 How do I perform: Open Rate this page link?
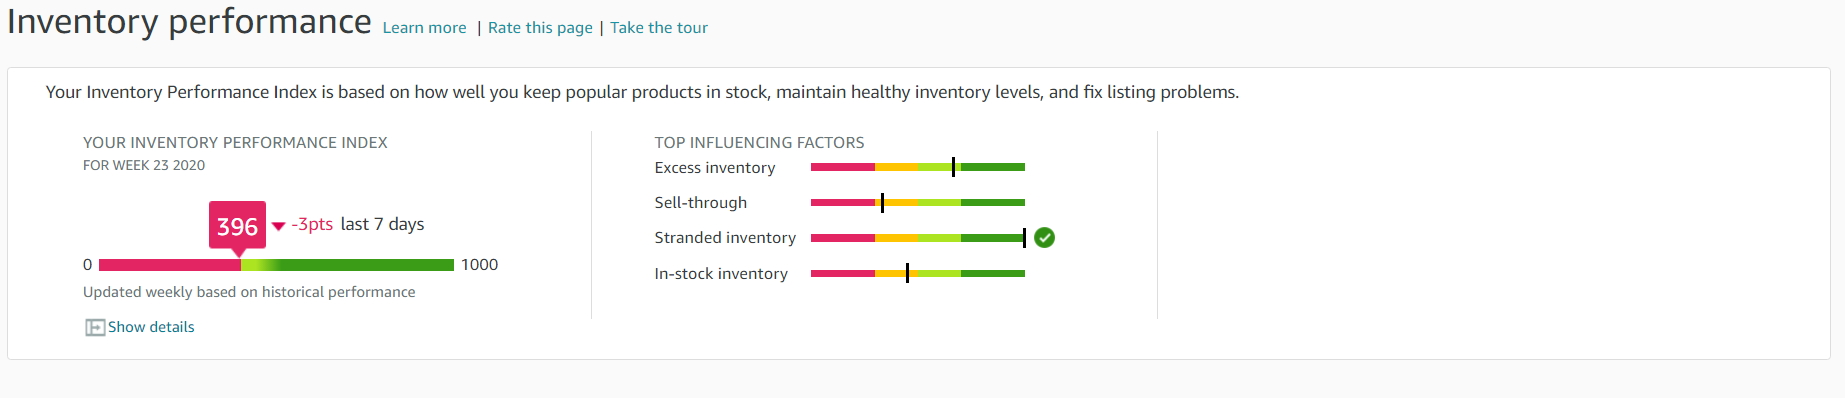pyautogui.click(x=540, y=28)
